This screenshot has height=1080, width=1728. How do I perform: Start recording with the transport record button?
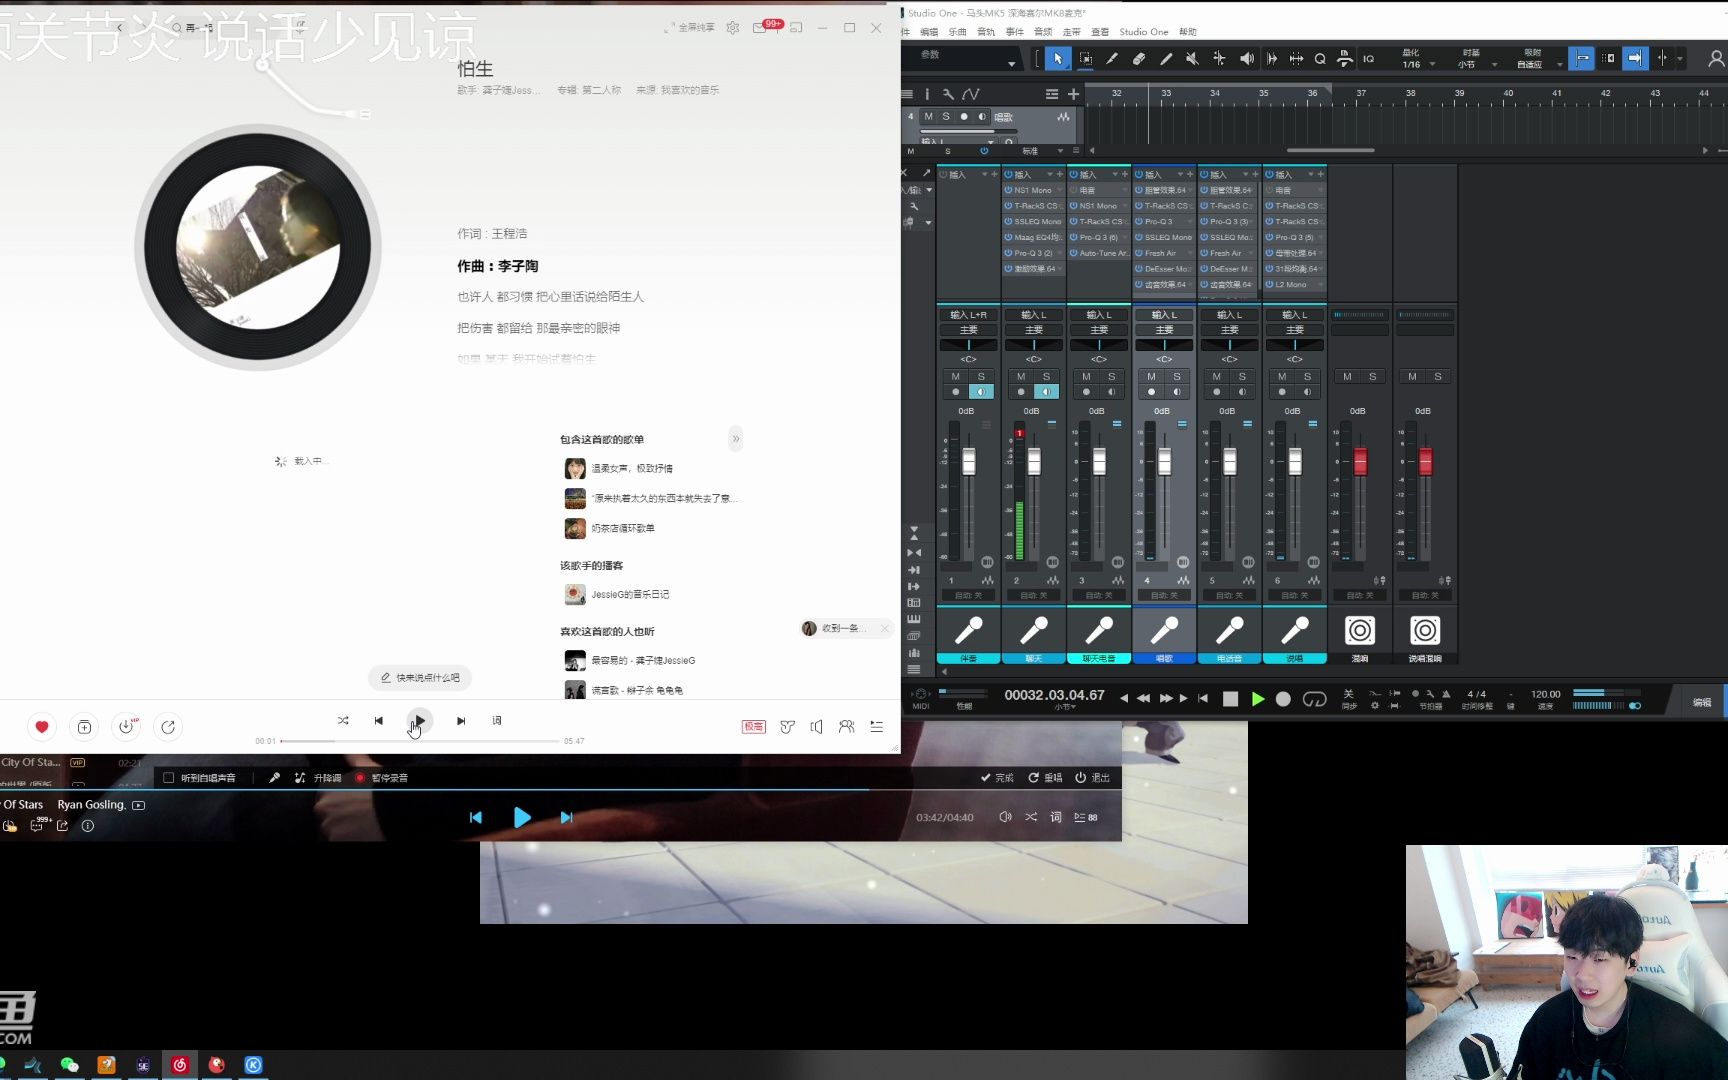click(x=1284, y=699)
